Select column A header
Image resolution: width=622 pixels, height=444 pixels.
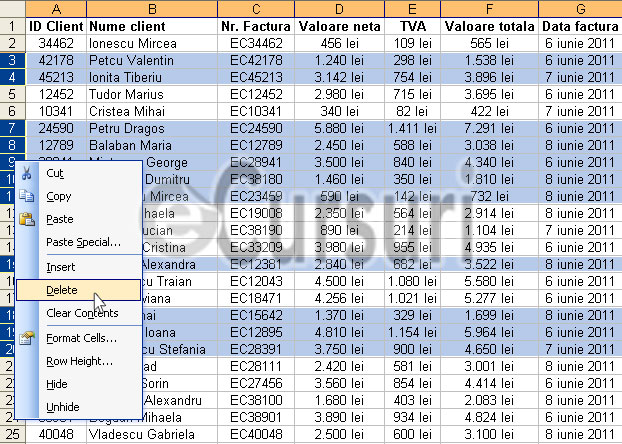tap(56, 9)
